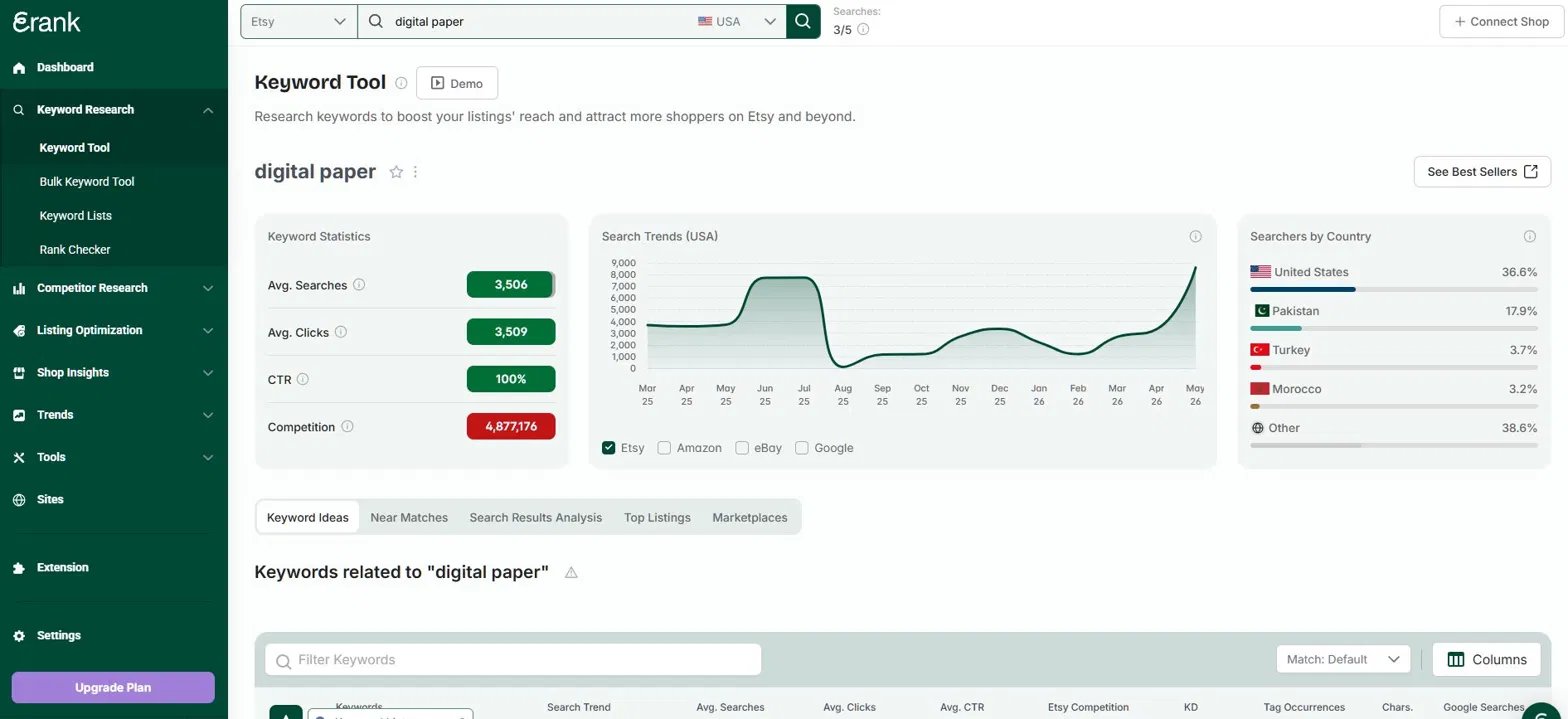The height and width of the screenshot is (719, 1568).
Task: Click the warning triangle beside related keywords heading
Action: [572, 573]
